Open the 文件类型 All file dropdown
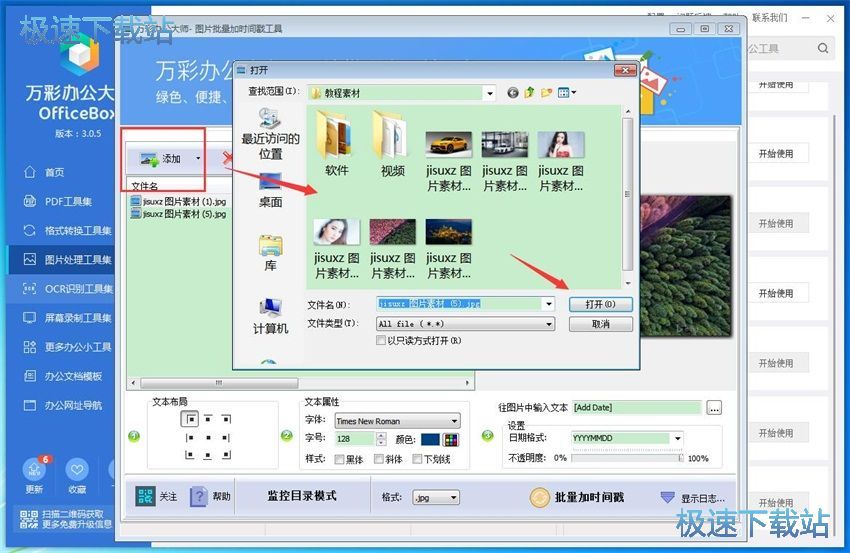Image resolution: width=850 pixels, height=553 pixels. [x=466, y=324]
